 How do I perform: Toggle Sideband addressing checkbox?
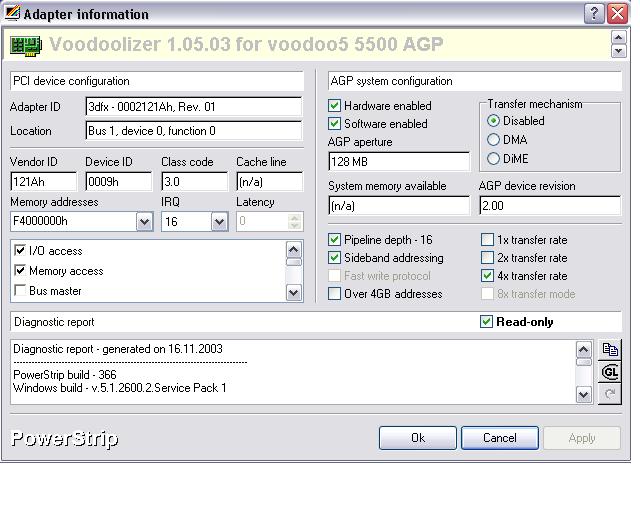(334, 258)
